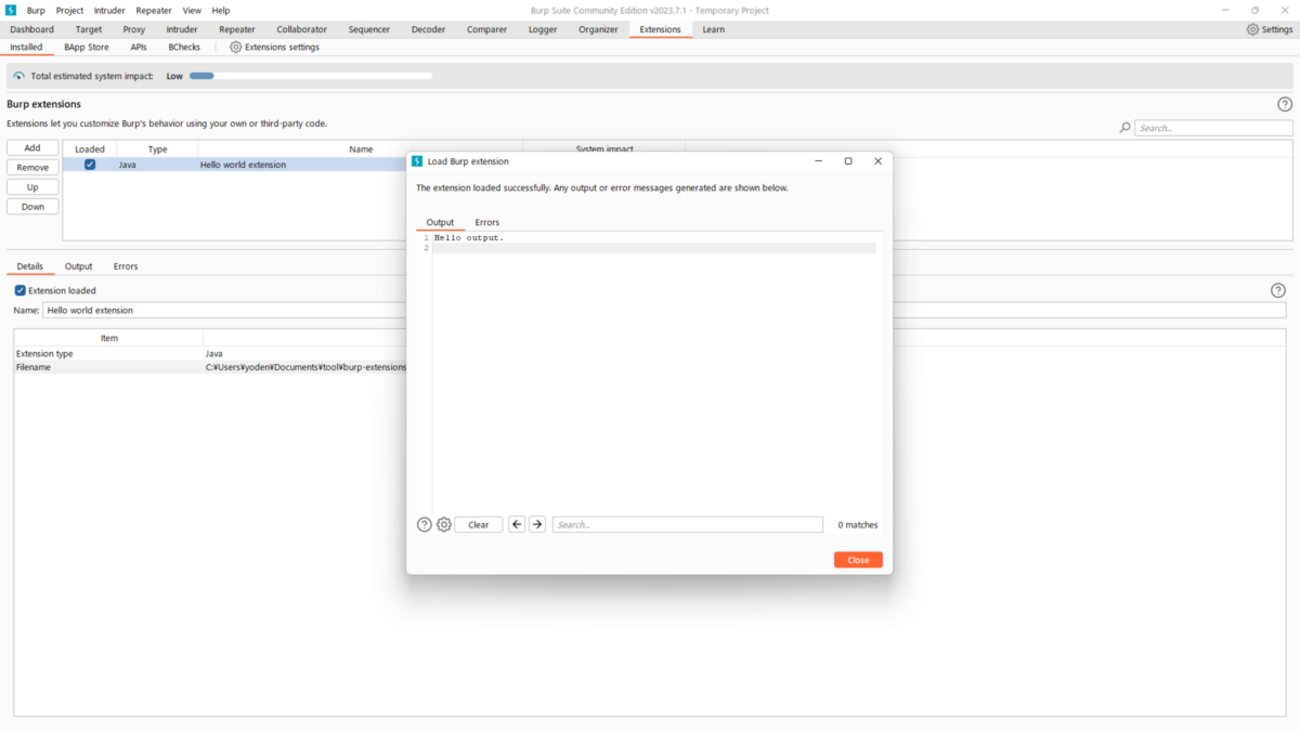Click the extension Name text field
Viewport: 1300px width, 731px height.
(x=664, y=311)
